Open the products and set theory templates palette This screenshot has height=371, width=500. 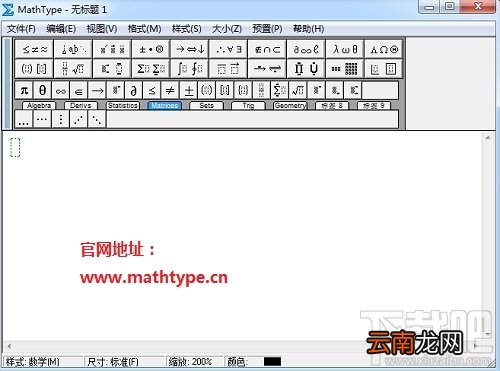coord(306,69)
